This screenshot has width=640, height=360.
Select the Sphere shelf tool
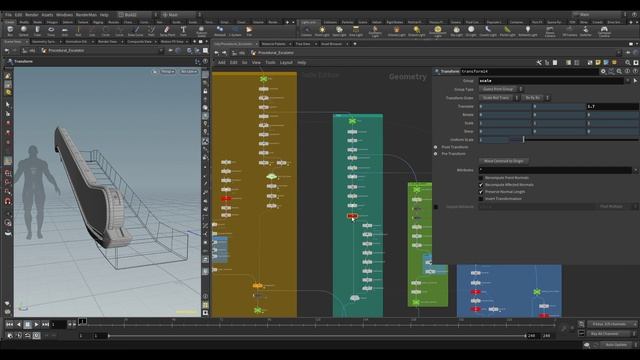pos(24,31)
